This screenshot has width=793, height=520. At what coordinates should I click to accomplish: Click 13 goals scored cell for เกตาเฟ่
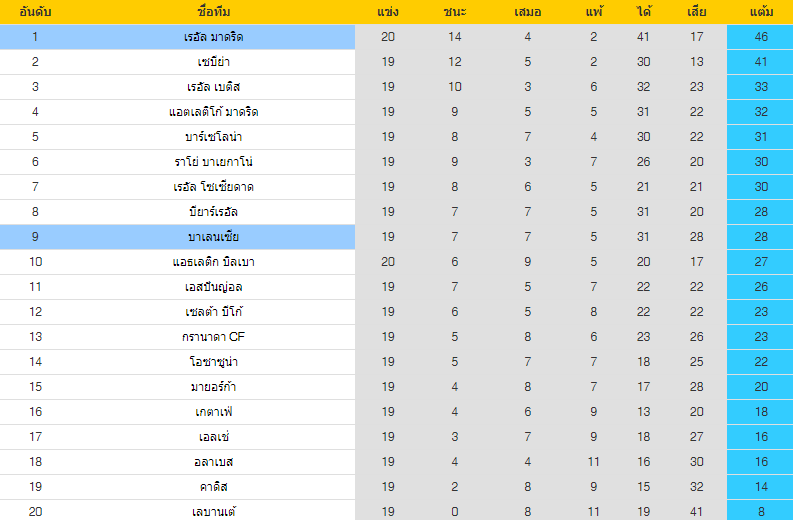[643, 412]
